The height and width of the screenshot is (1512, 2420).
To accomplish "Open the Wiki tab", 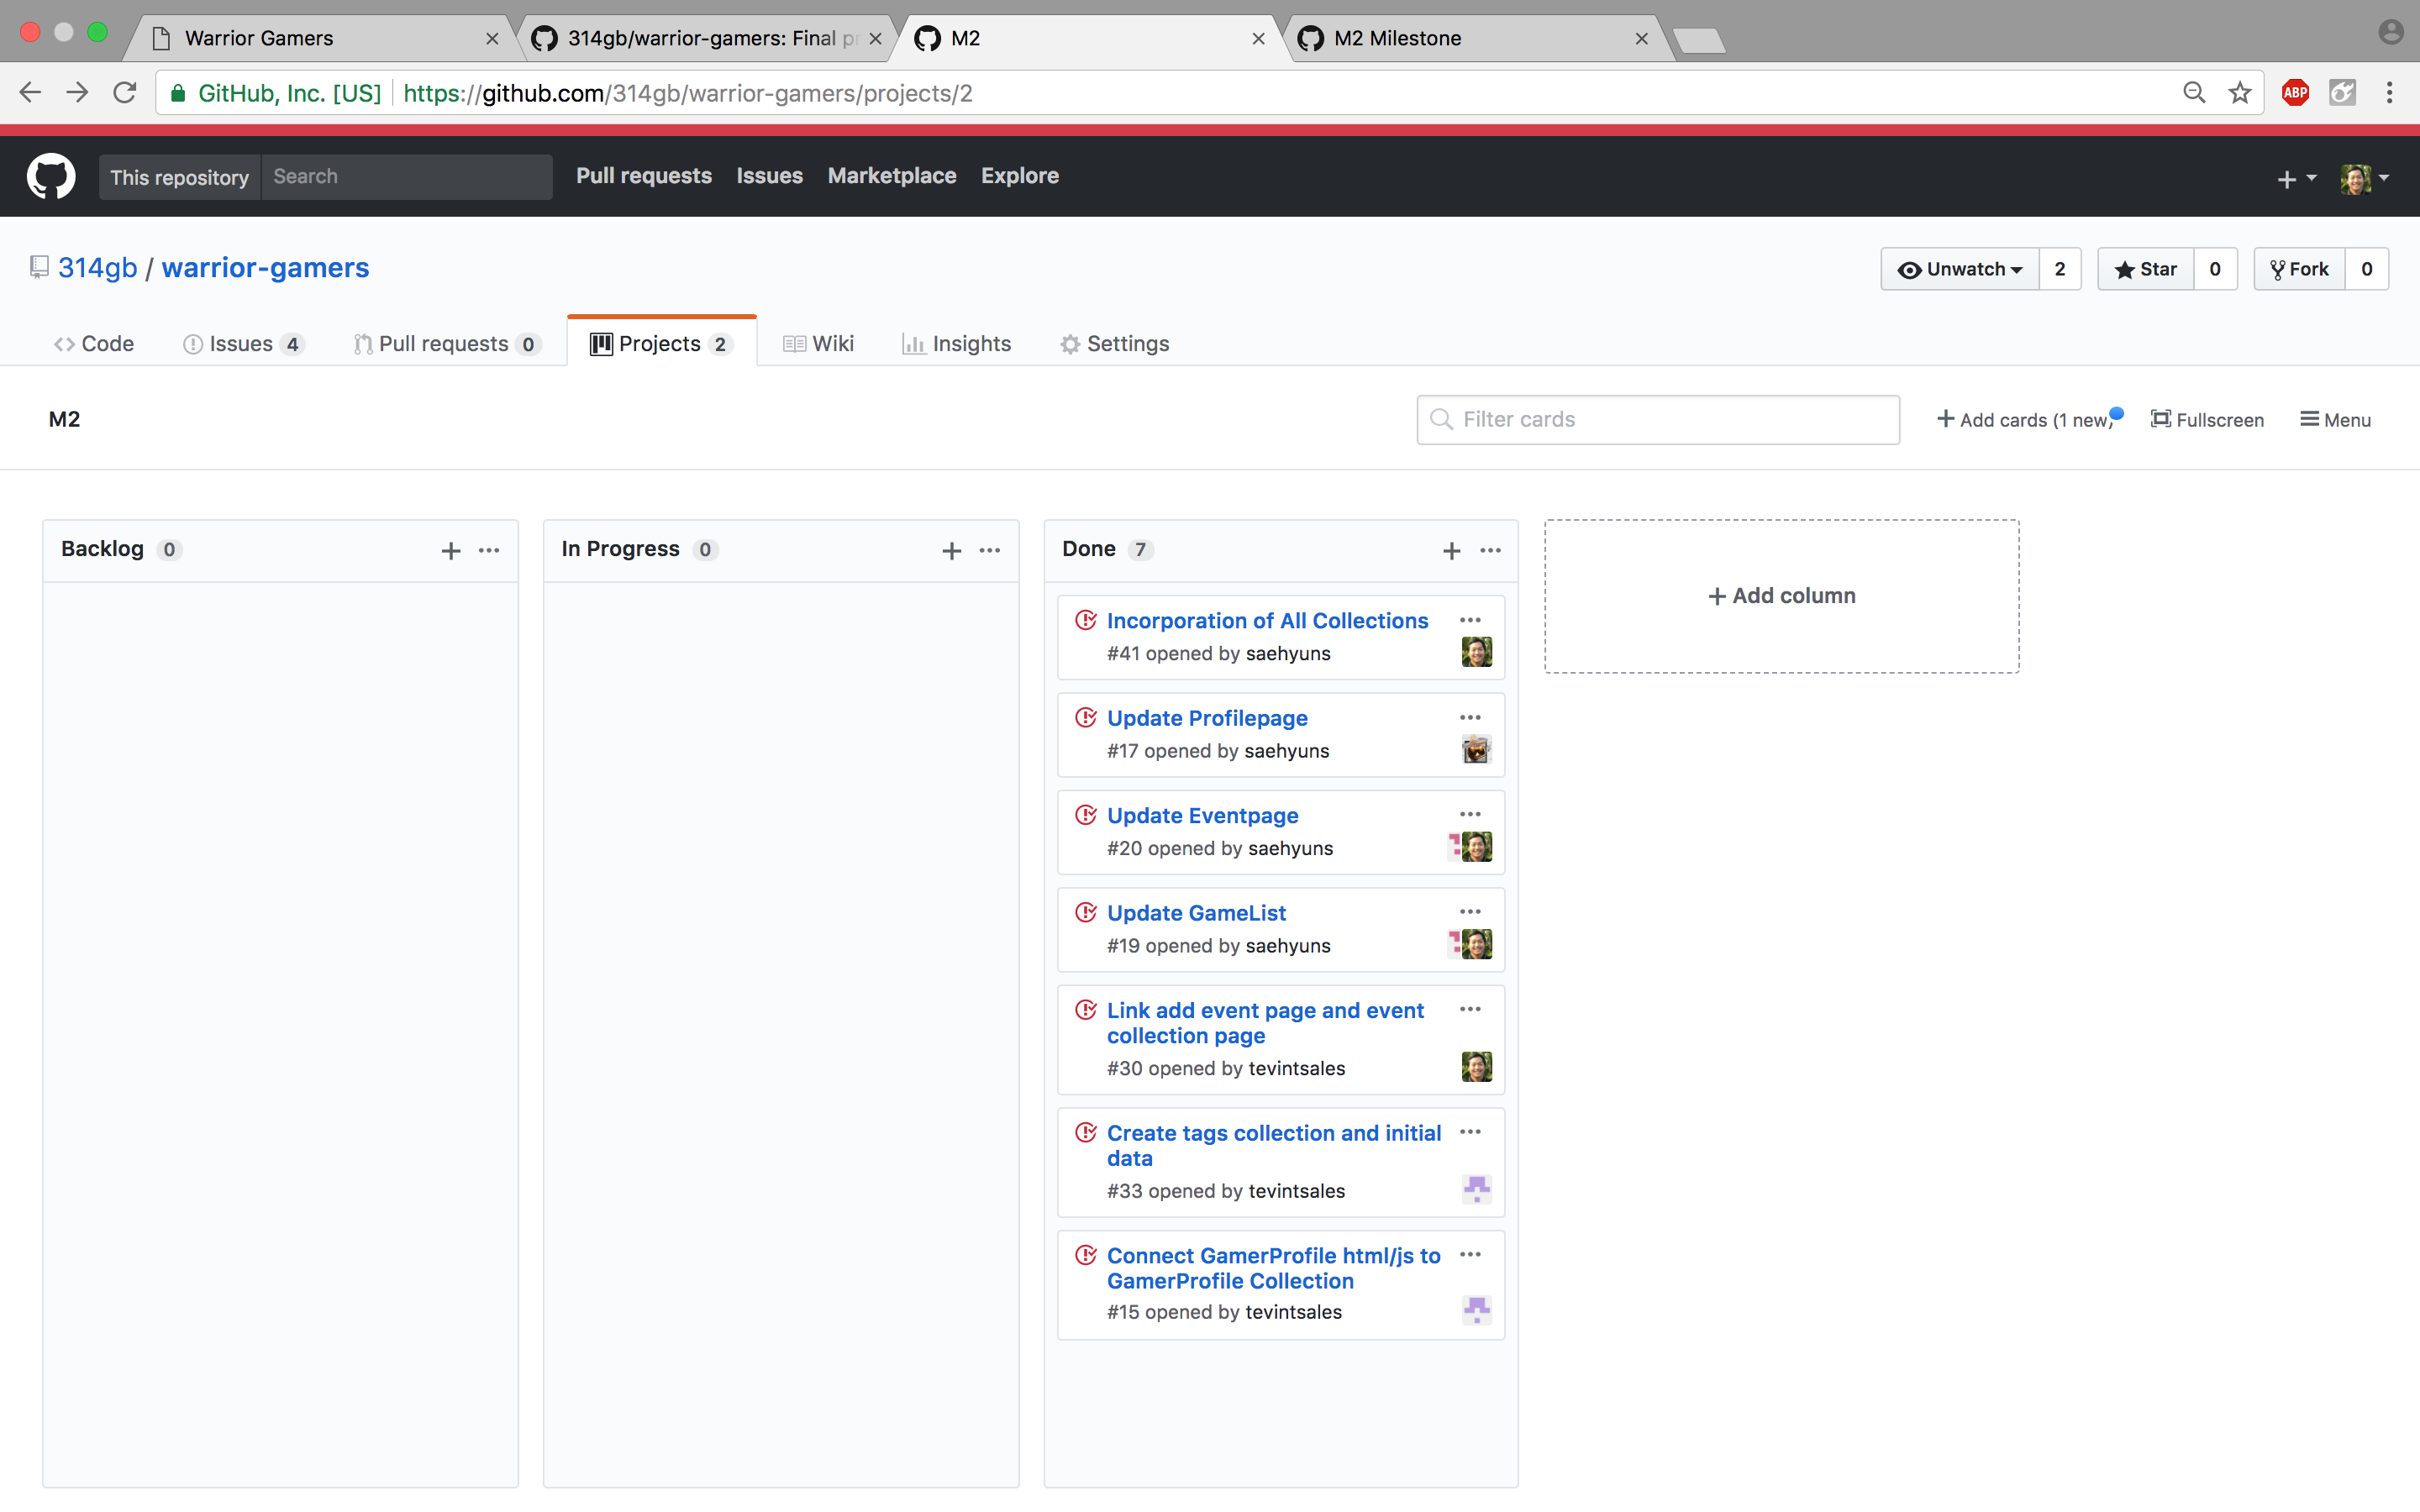I will 818,343.
